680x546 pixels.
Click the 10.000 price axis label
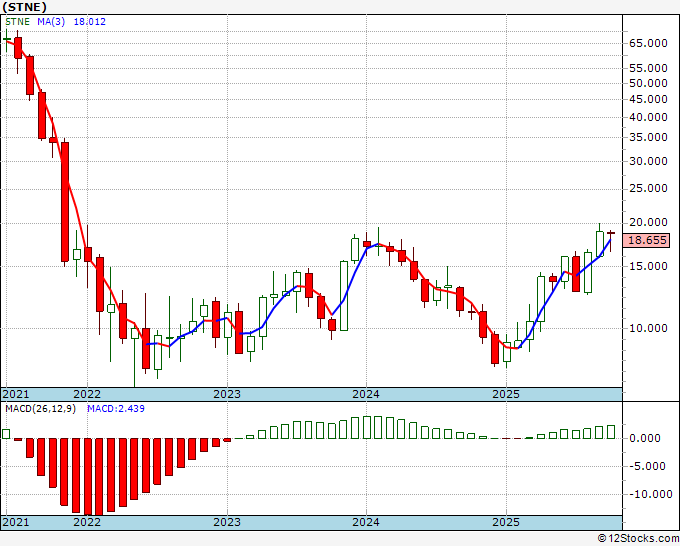pyautogui.click(x=648, y=328)
